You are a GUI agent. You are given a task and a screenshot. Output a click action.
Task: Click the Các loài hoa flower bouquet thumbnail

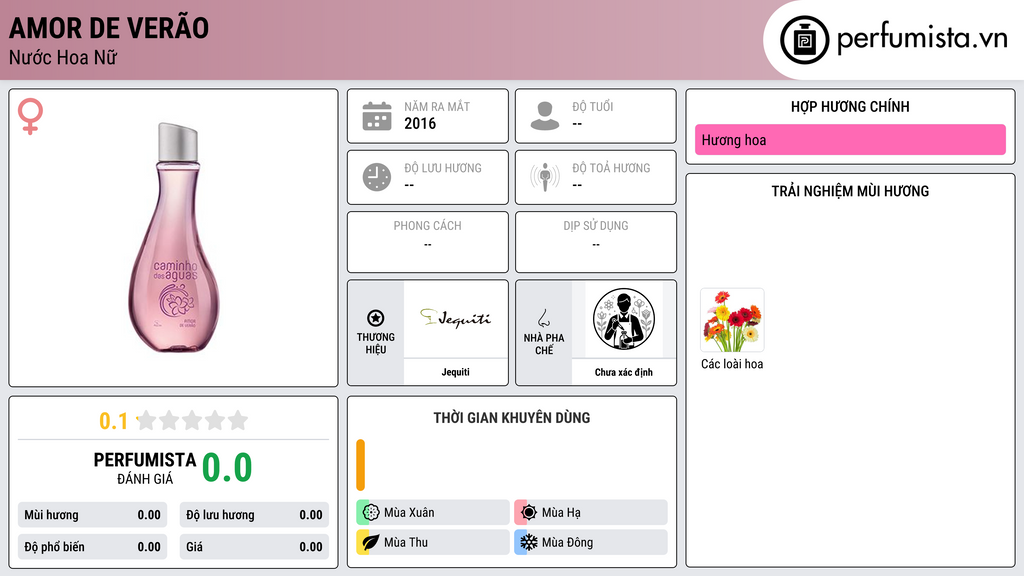point(732,320)
